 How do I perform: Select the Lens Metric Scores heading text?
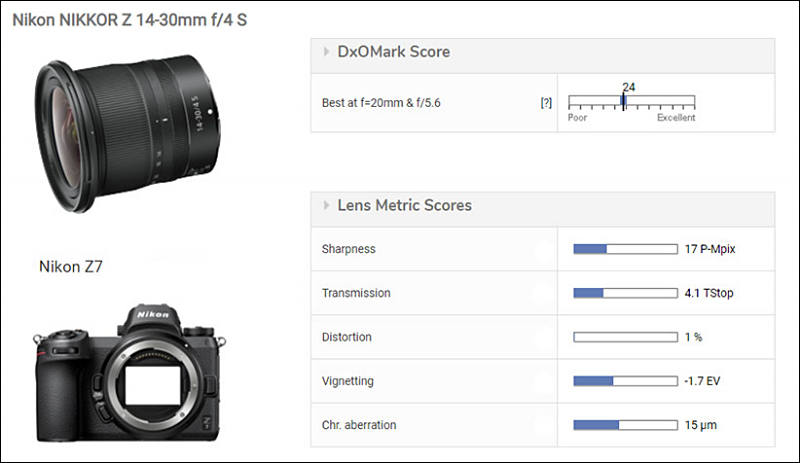(405, 205)
